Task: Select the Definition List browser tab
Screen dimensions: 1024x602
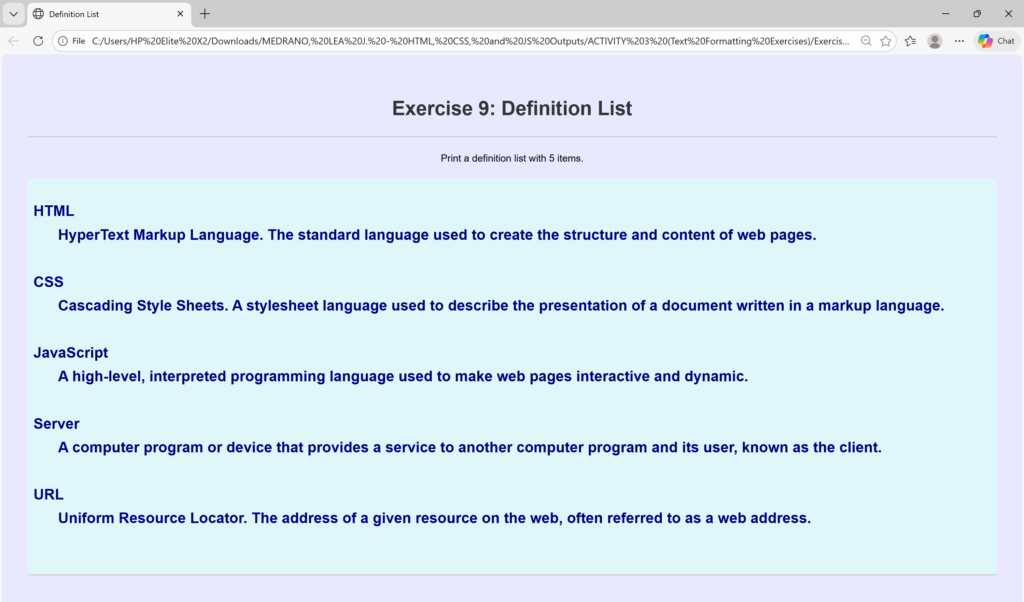Action: coord(100,14)
